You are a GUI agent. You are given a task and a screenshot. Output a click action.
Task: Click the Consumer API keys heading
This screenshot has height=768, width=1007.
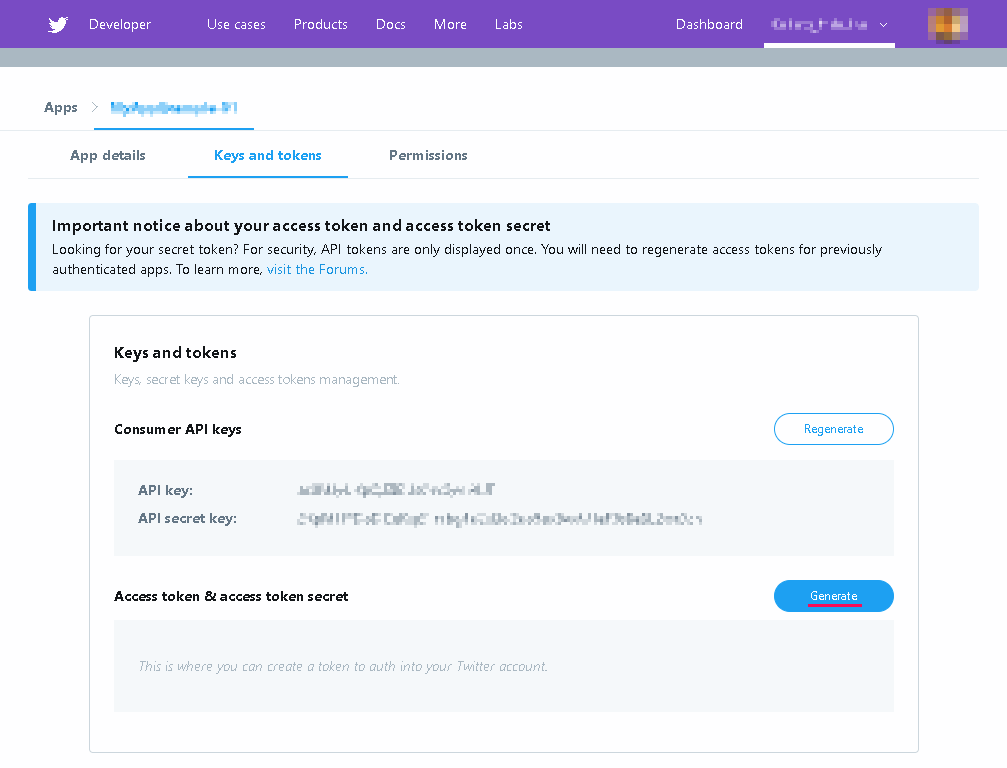(x=178, y=430)
